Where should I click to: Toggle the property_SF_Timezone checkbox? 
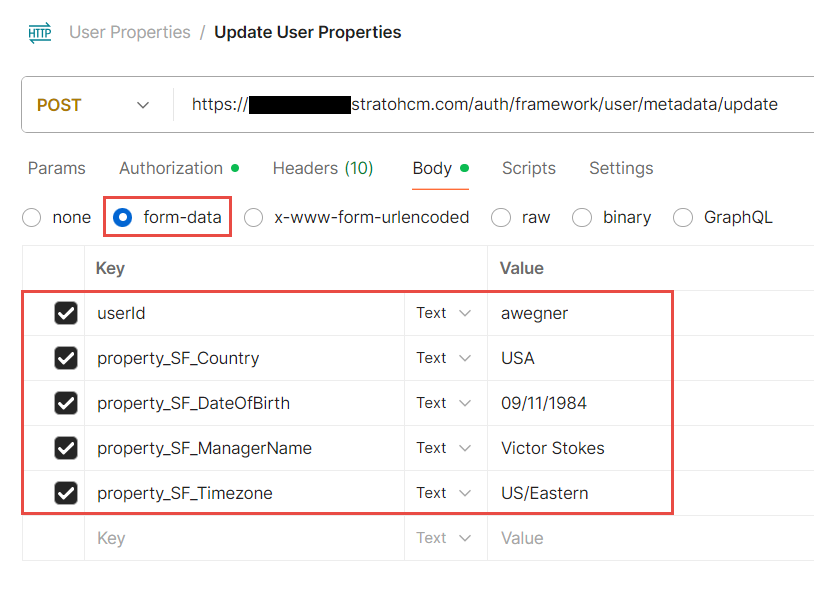(x=66, y=493)
